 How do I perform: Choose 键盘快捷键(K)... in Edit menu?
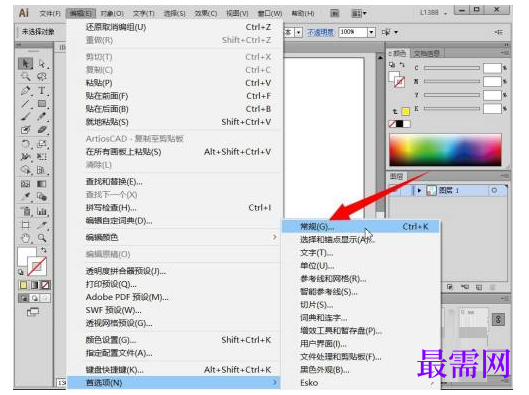click(174, 370)
